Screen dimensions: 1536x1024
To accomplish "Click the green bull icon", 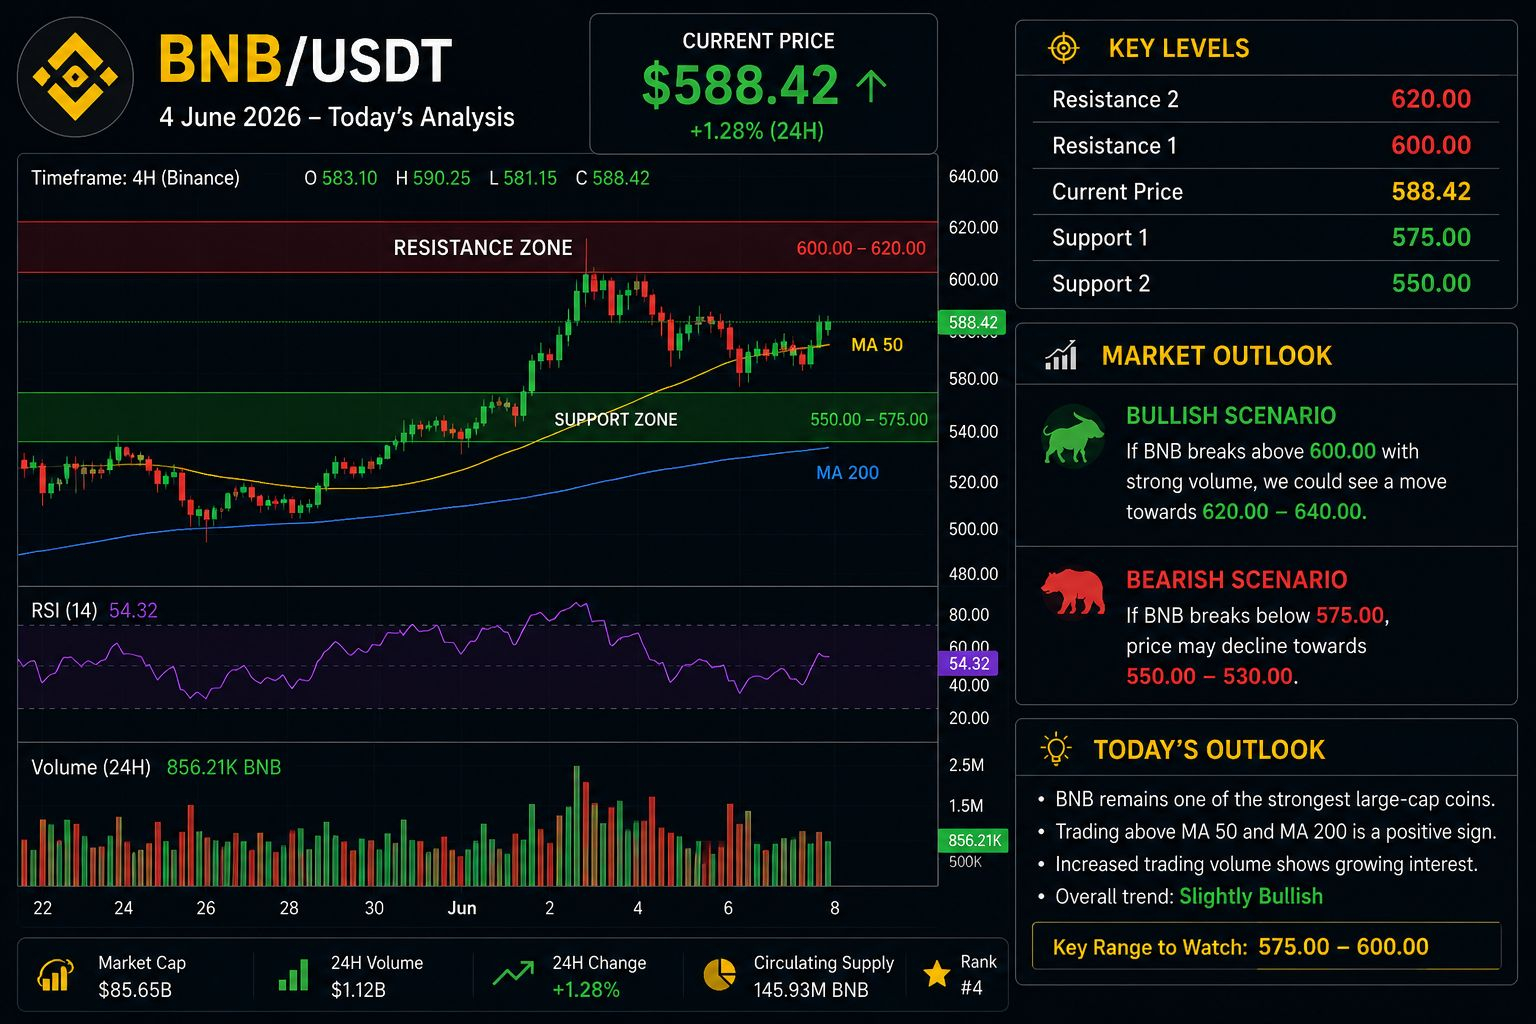I will 1073,436.
